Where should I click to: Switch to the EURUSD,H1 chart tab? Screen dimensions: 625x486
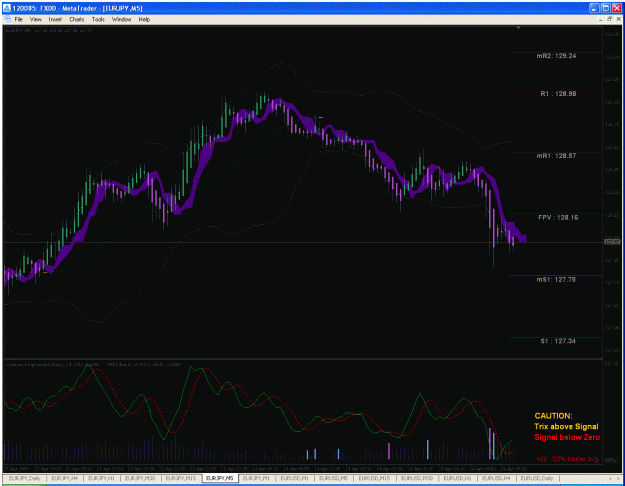pyautogui.click(x=457, y=478)
